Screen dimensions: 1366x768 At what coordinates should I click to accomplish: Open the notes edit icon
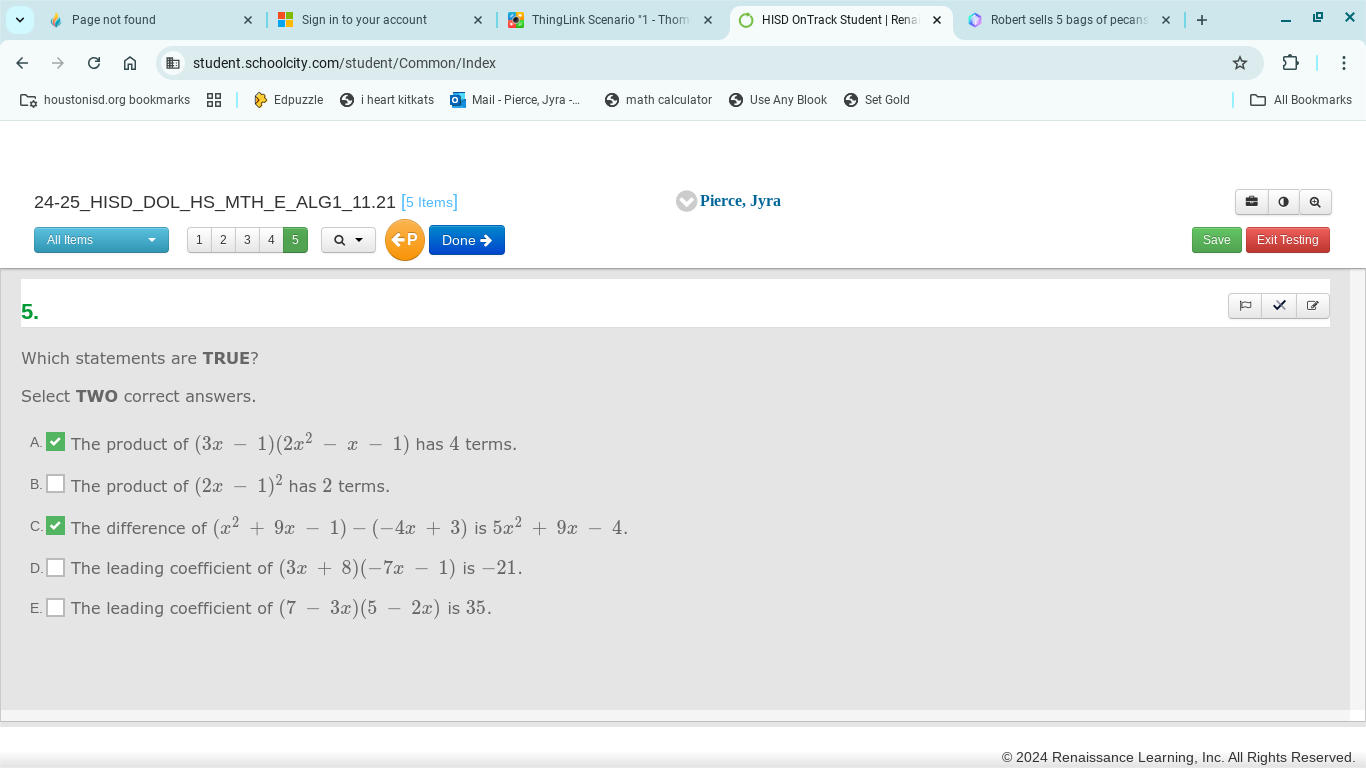pos(1313,306)
